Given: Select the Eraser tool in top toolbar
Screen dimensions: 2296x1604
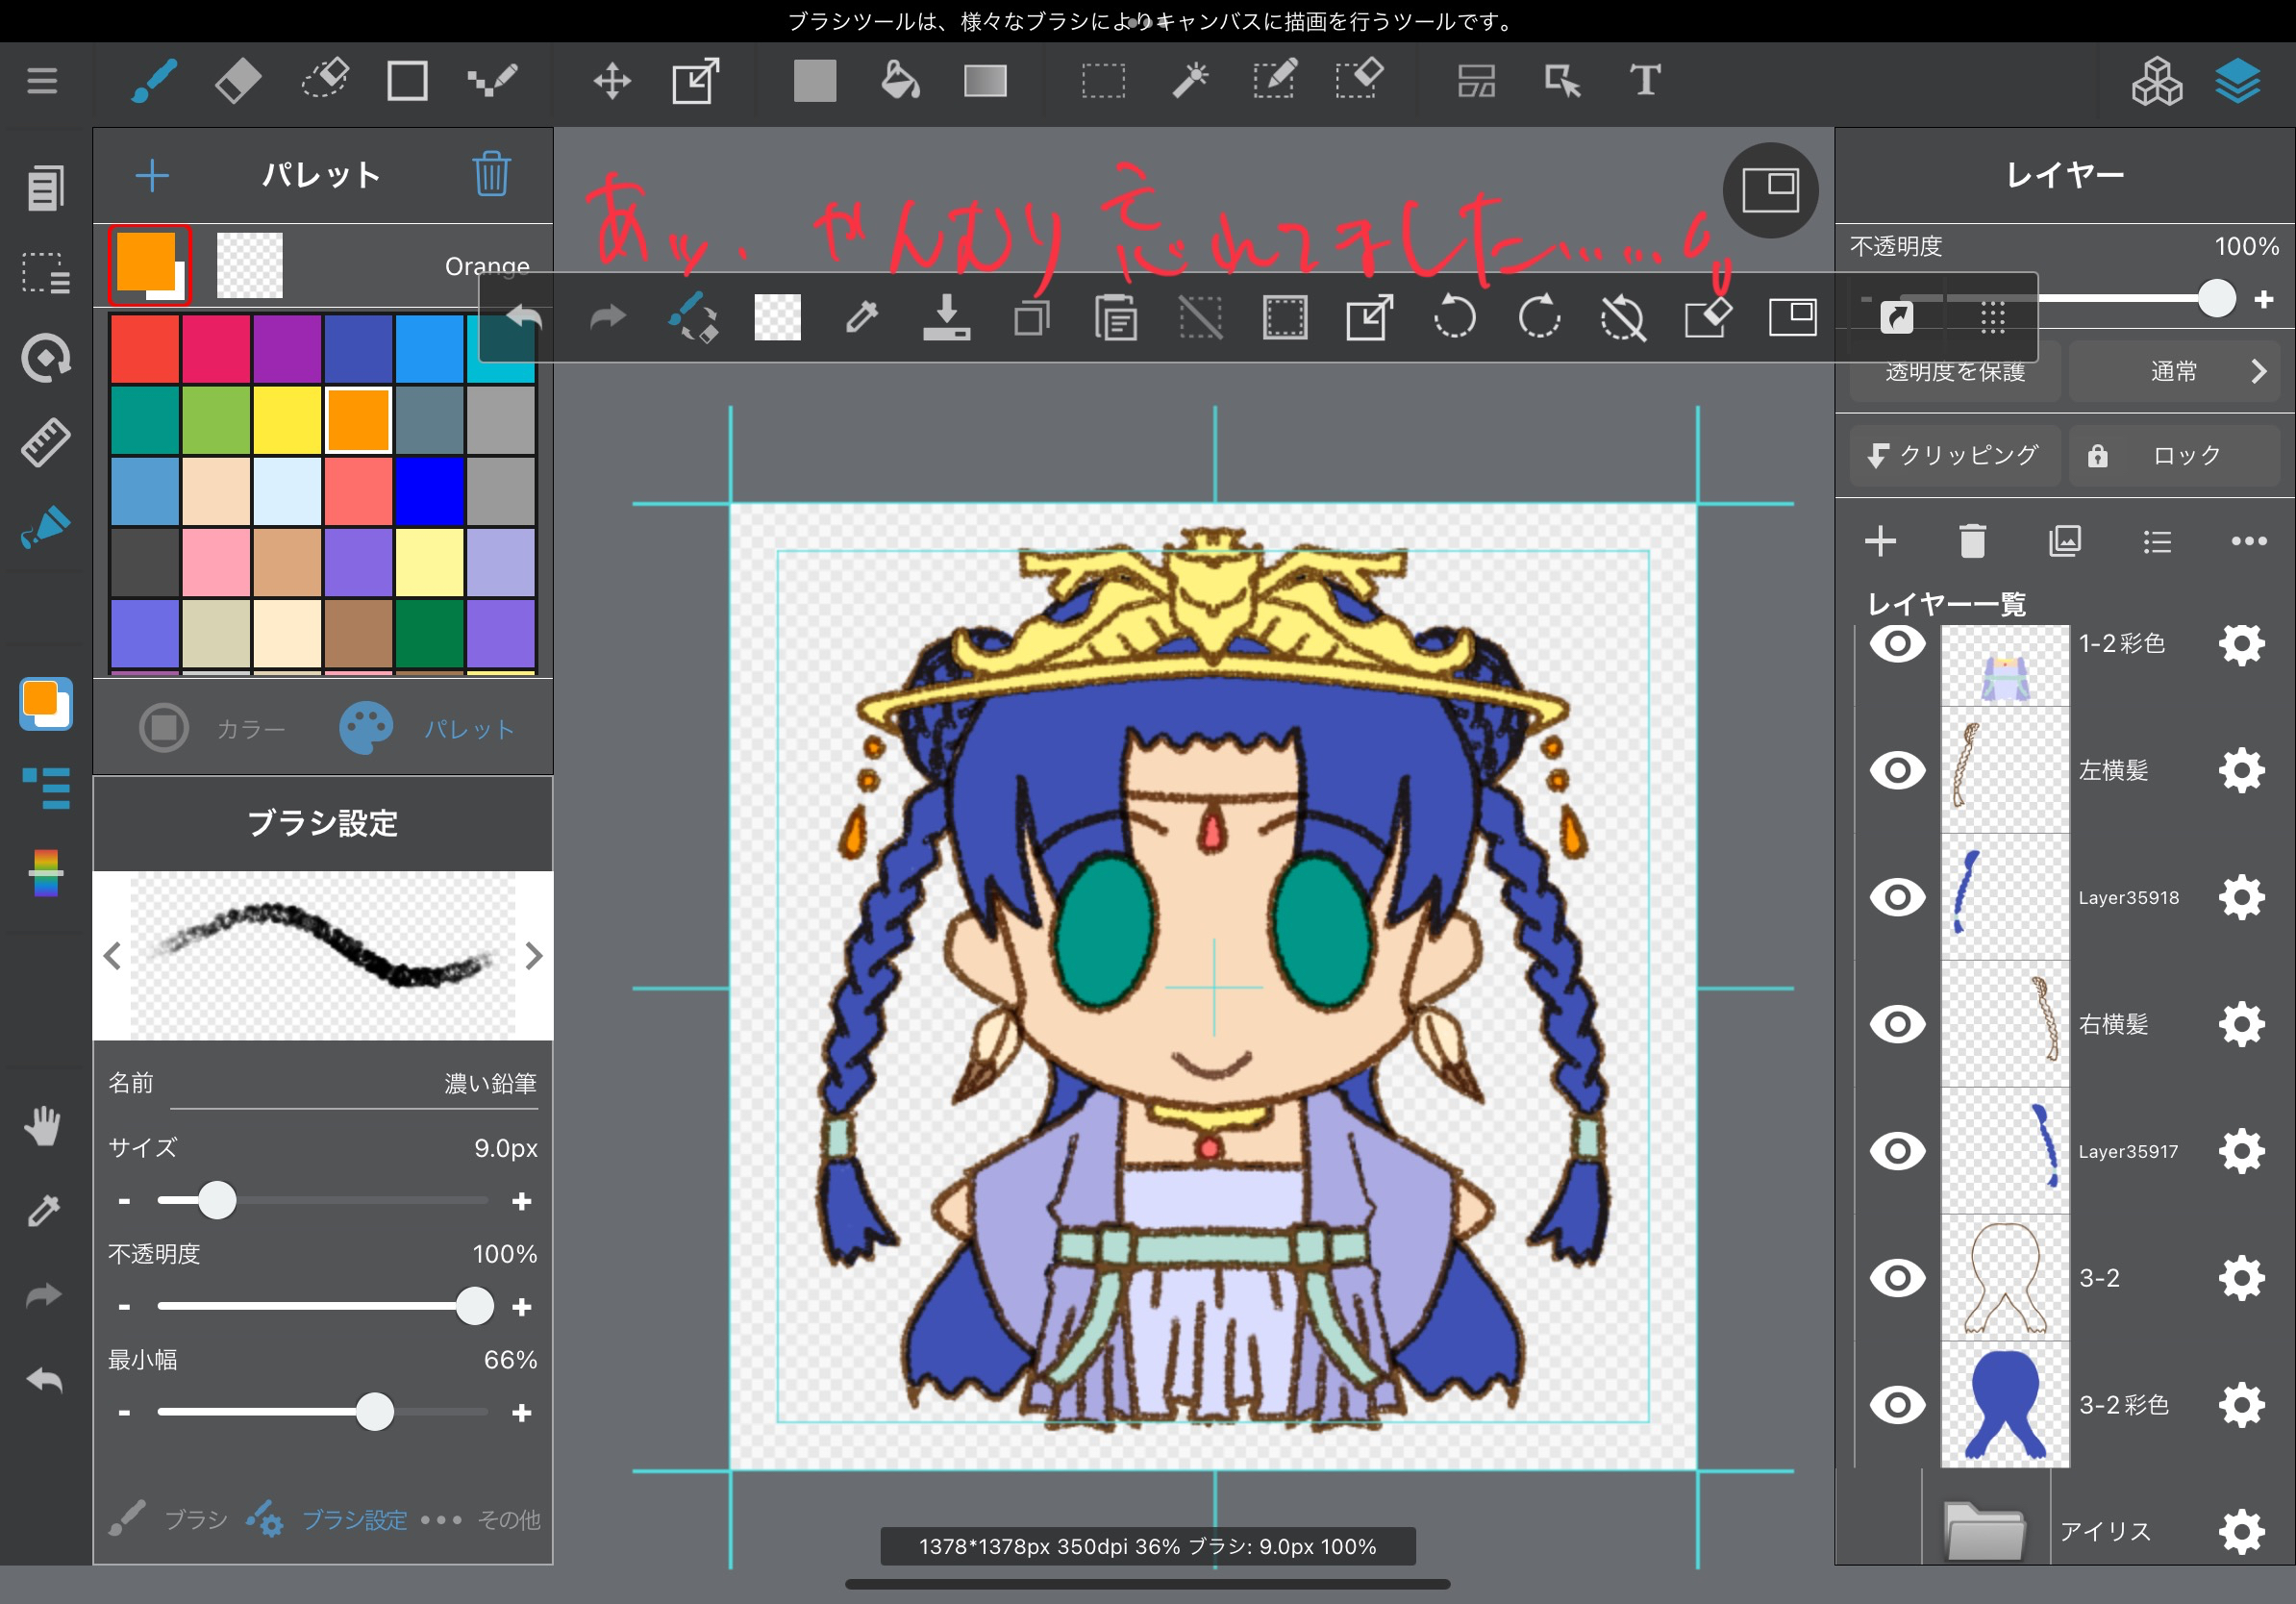Looking at the screenshot, I should coord(238,80).
